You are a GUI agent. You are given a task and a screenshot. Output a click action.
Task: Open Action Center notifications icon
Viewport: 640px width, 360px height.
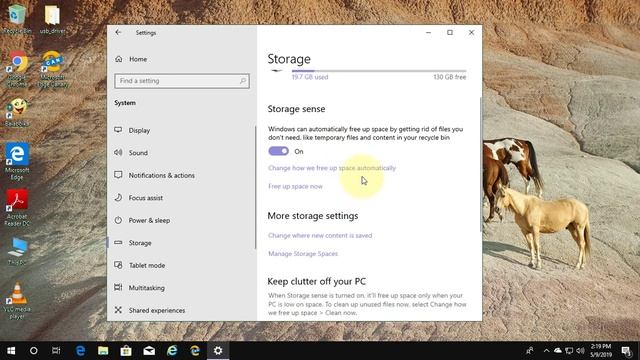(626, 351)
